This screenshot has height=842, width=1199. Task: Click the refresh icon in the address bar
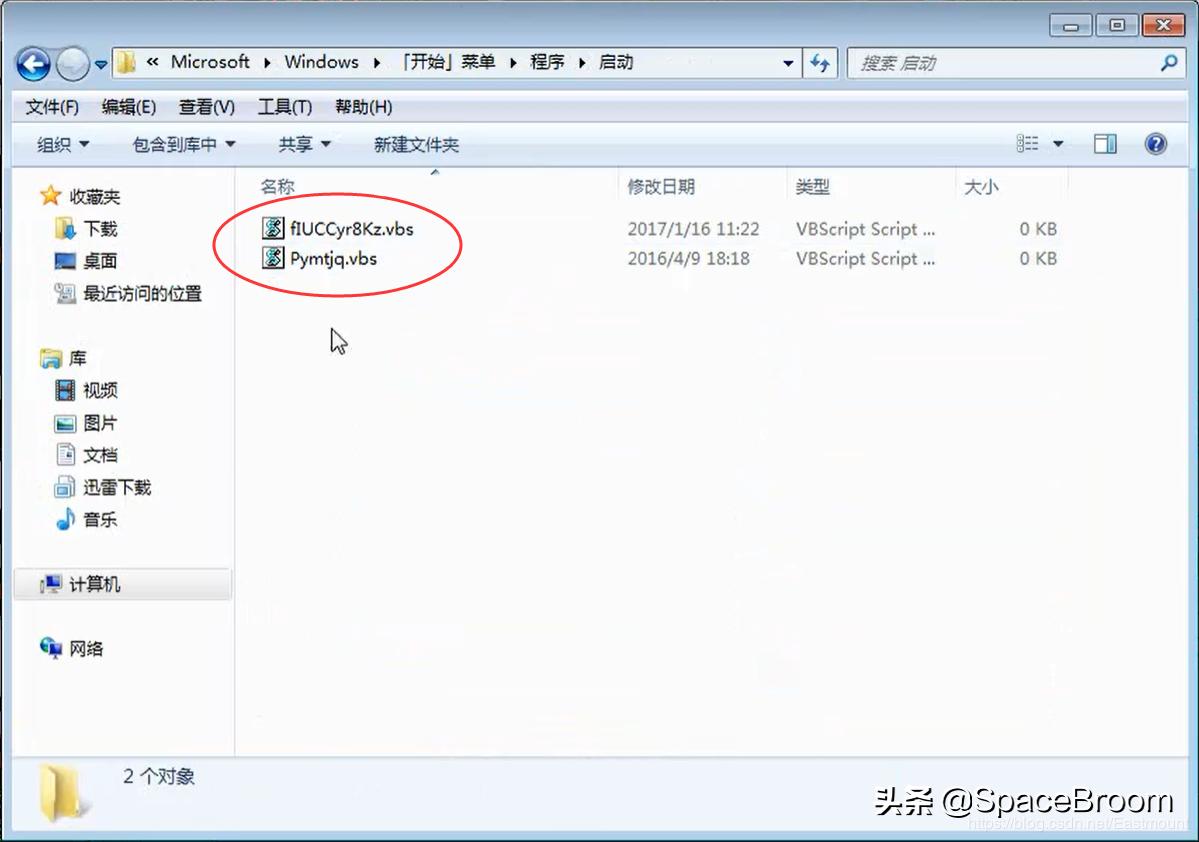pyautogui.click(x=820, y=62)
